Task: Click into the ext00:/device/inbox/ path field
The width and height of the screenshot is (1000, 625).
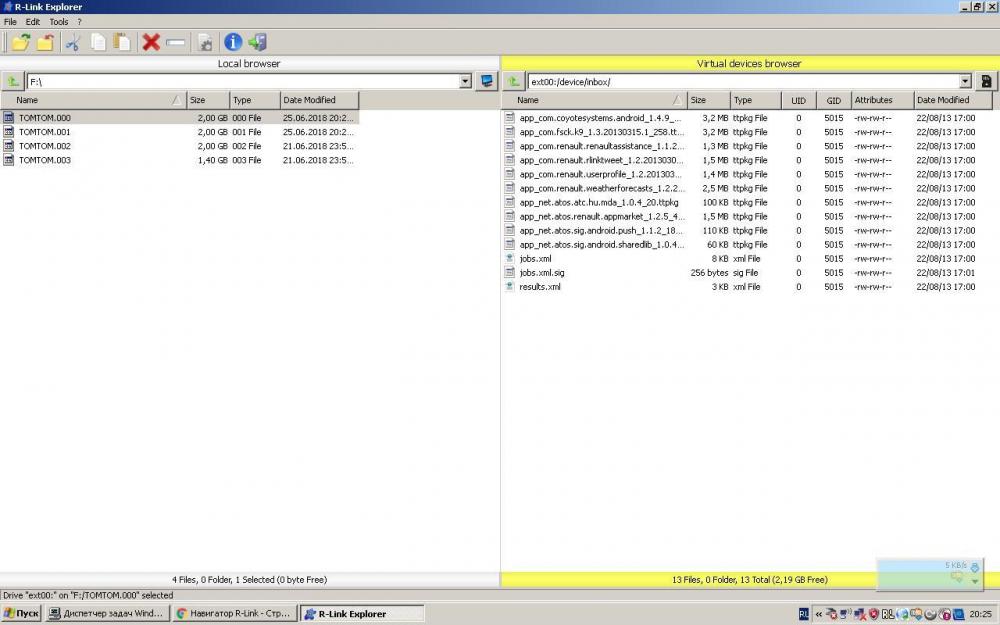Action: tap(743, 82)
